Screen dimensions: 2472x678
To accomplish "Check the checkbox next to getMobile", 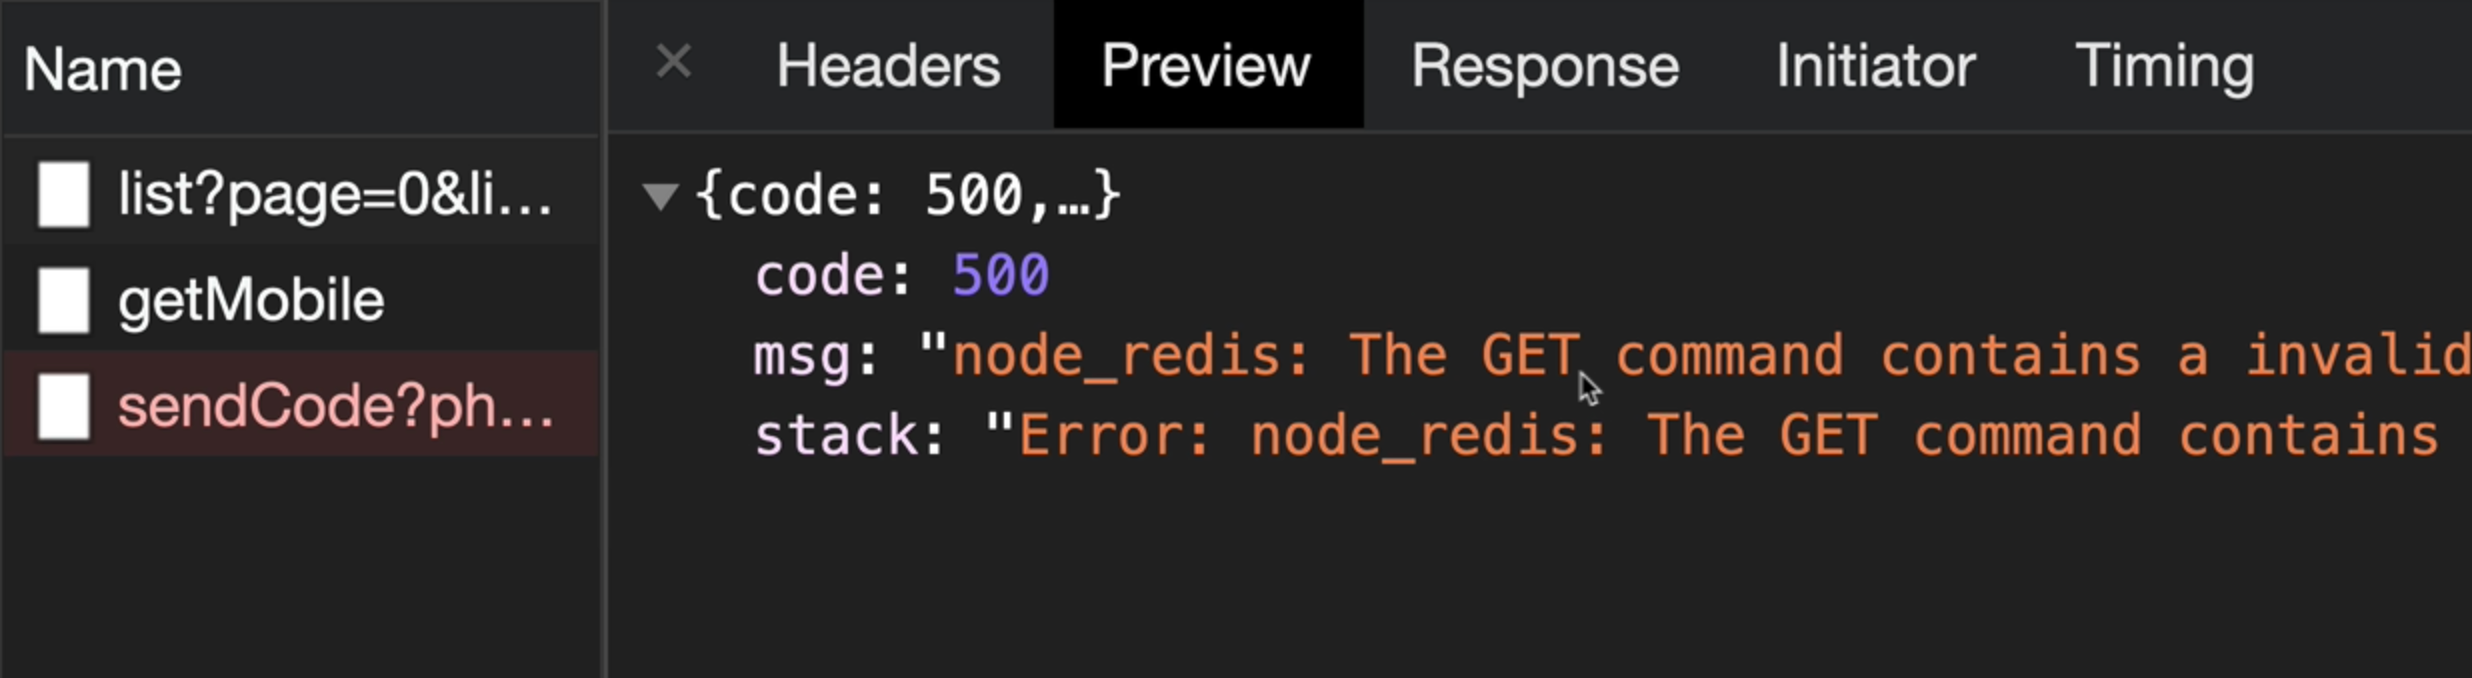I will (x=63, y=300).
